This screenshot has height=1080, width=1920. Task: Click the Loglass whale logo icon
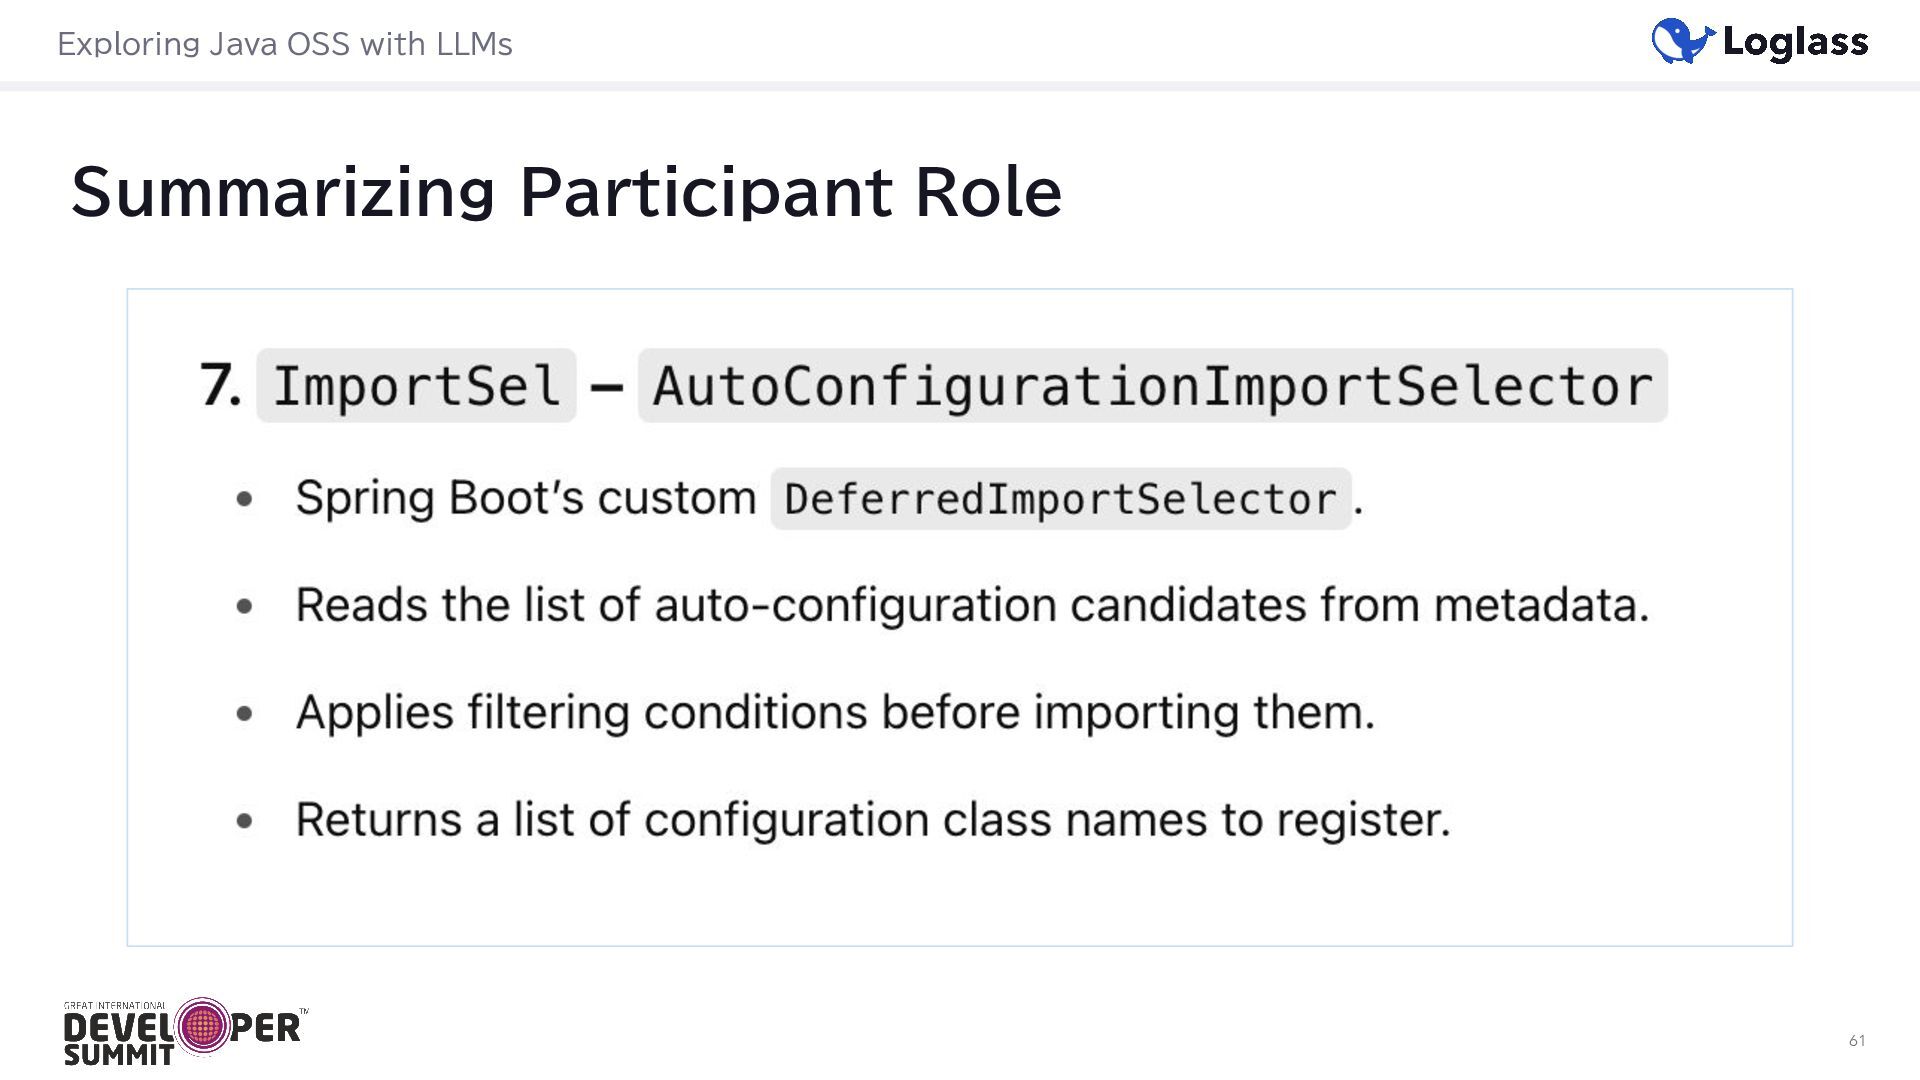[x=1682, y=41]
